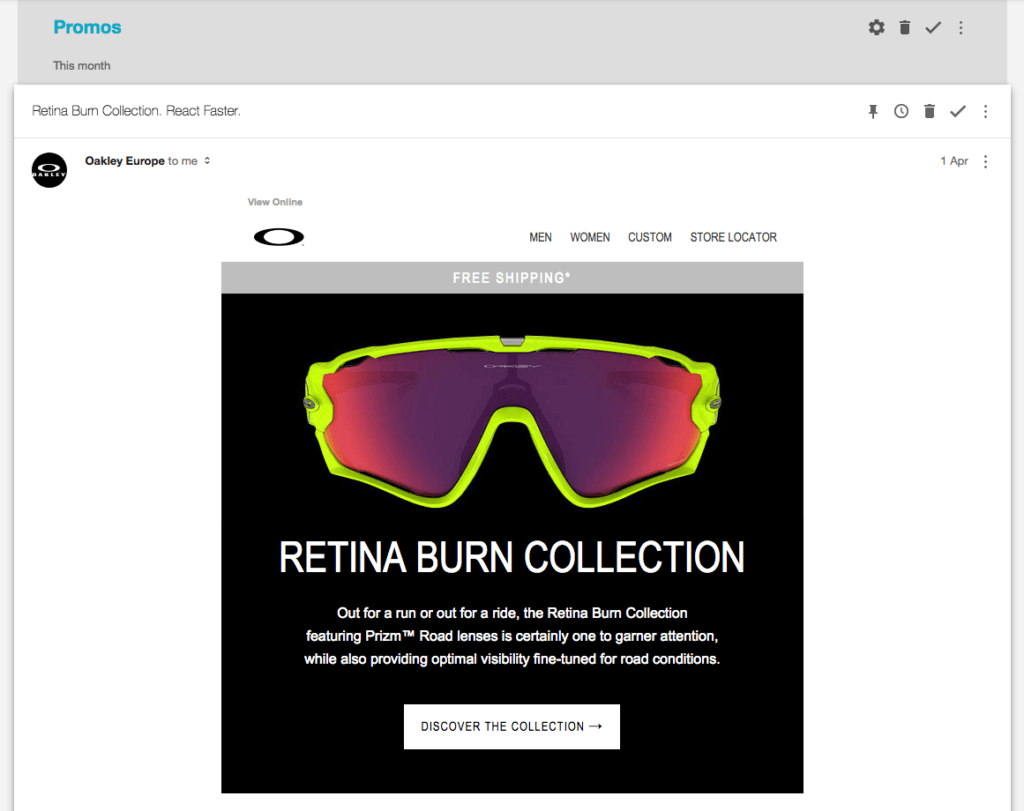Mark all Promos done with checkmark

click(933, 27)
